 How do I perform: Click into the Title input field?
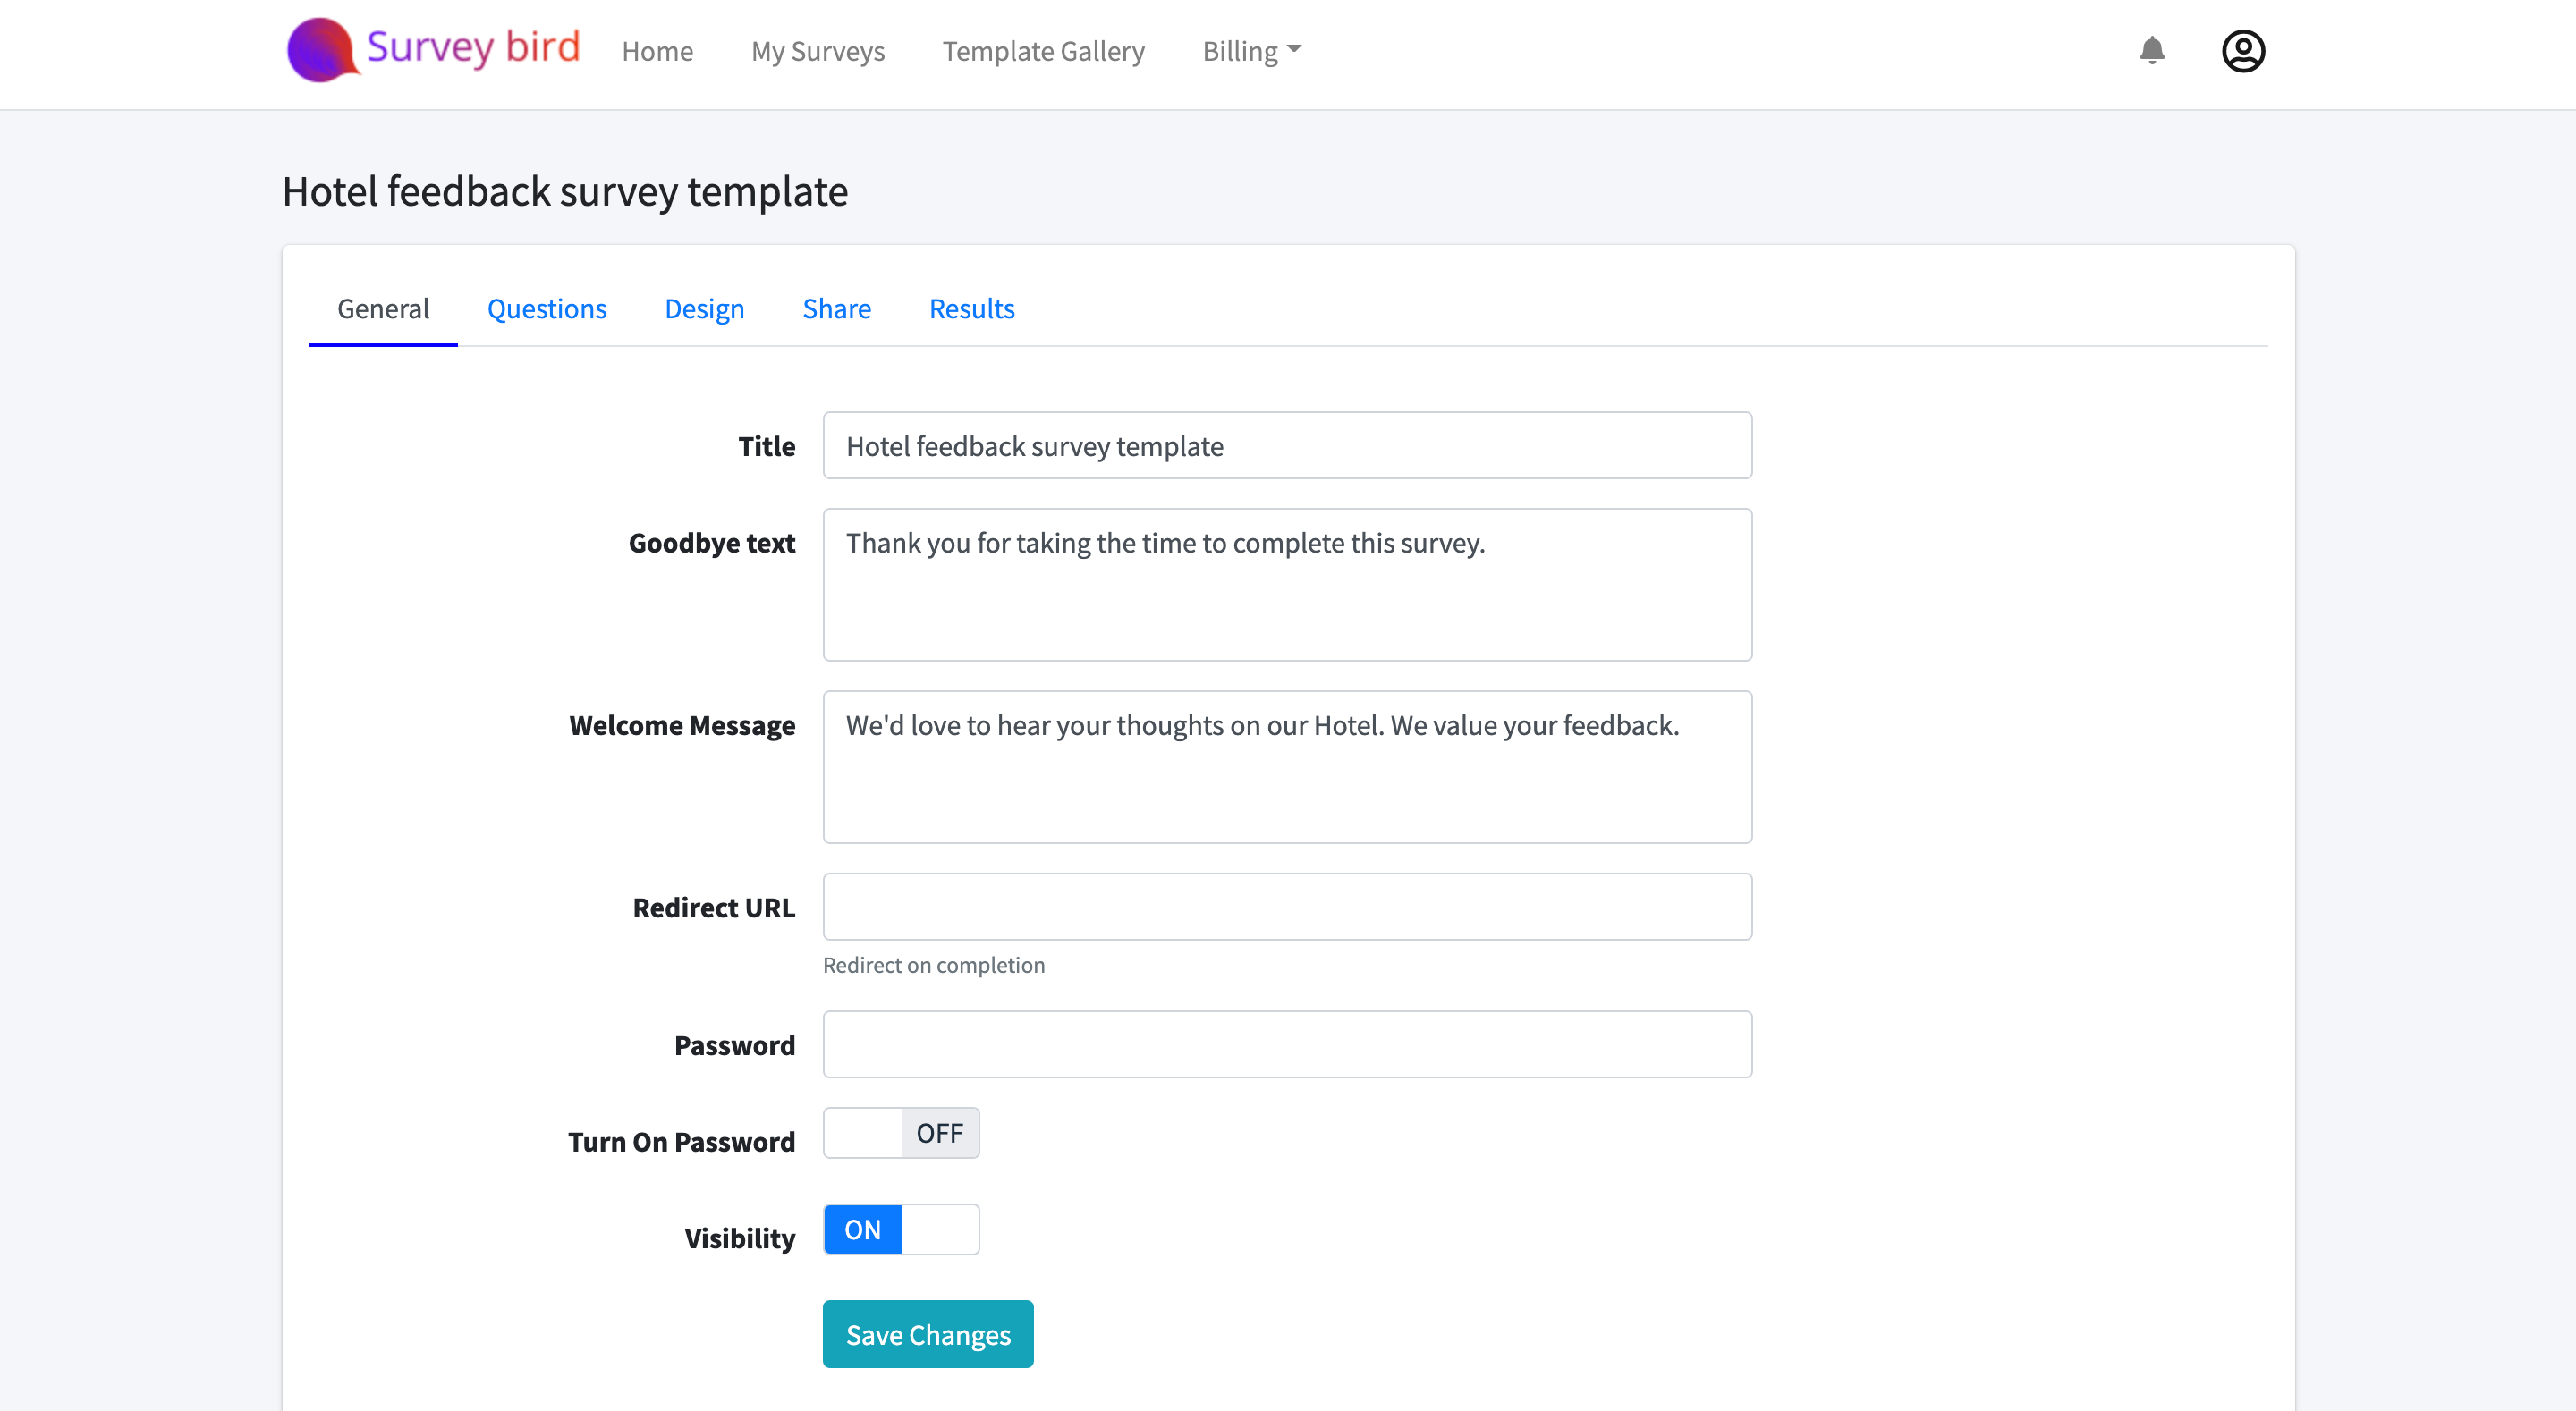click(1287, 446)
